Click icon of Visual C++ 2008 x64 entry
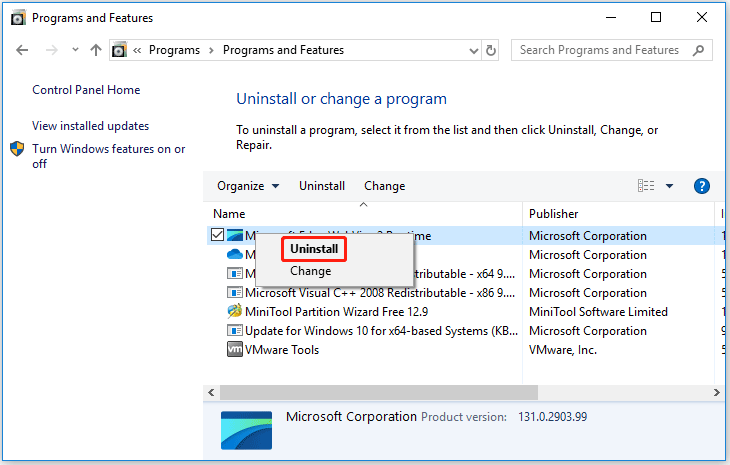Image resolution: width=730 pixels, height=465 pixels. 235,273
